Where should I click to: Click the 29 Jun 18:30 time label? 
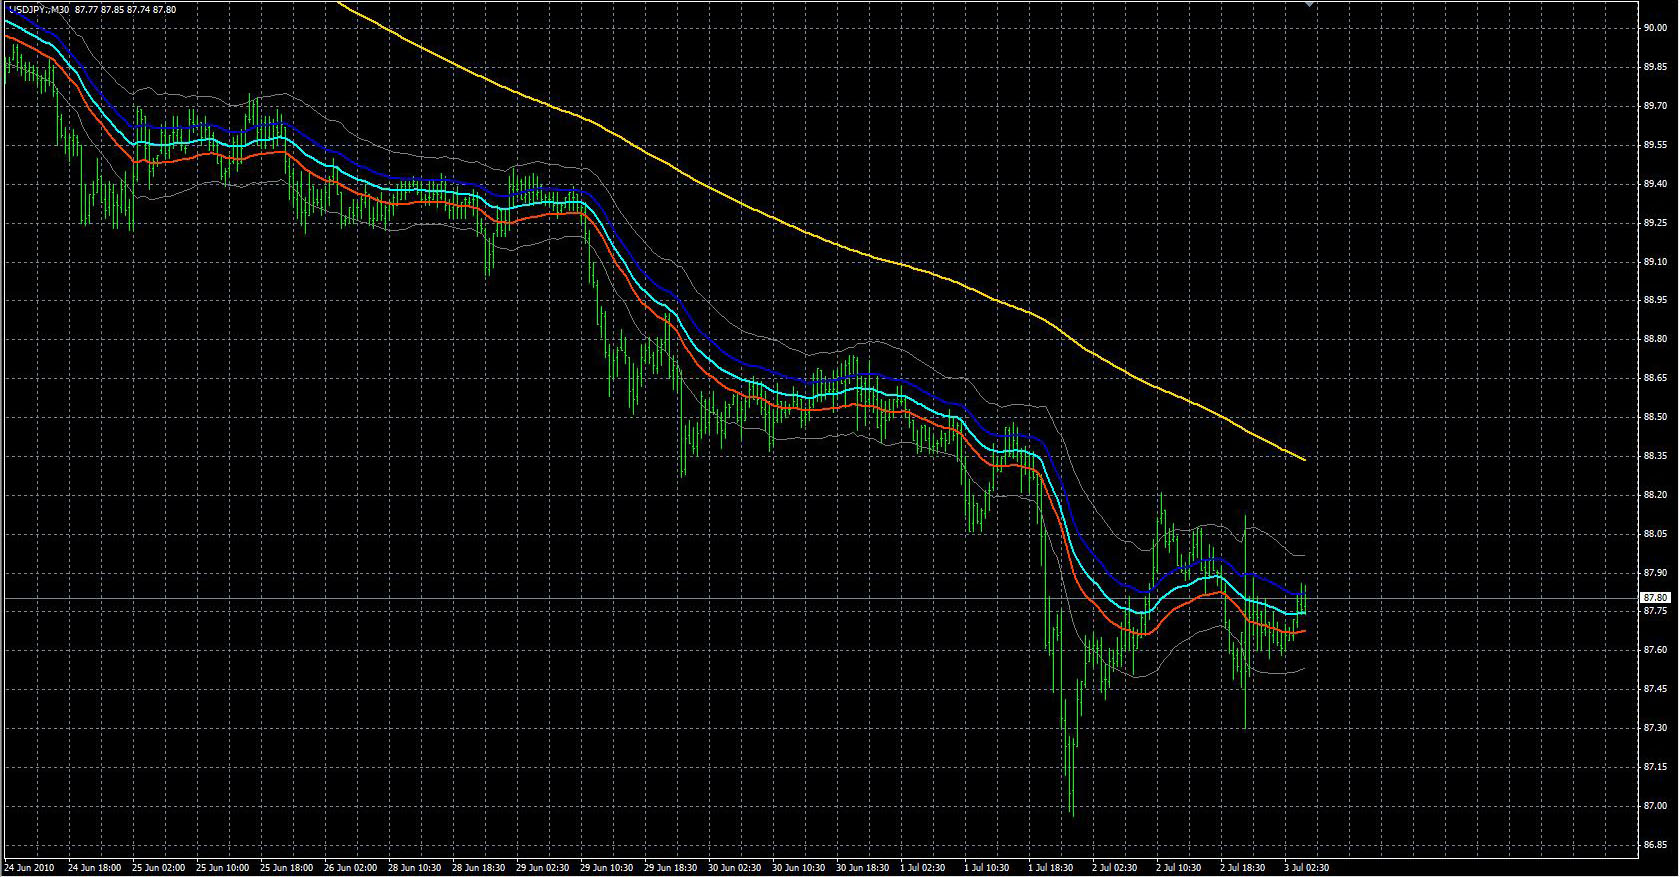671,868
